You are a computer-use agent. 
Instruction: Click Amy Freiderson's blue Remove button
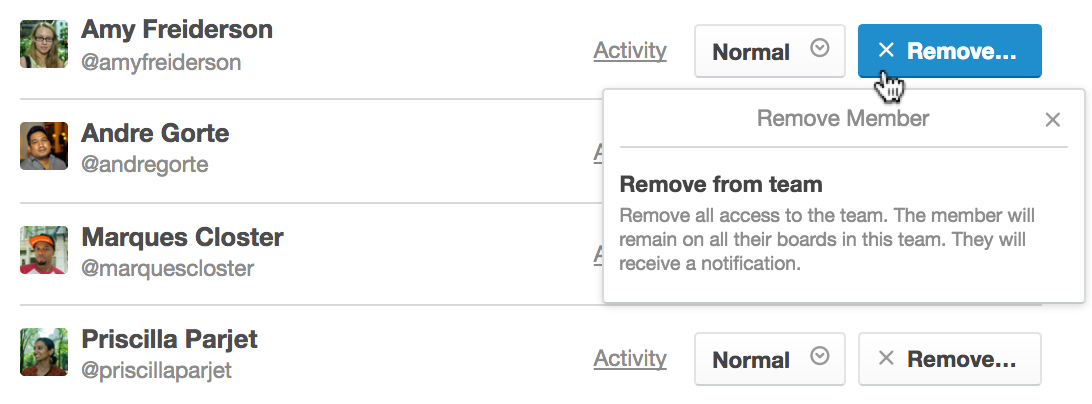[950, 51]
